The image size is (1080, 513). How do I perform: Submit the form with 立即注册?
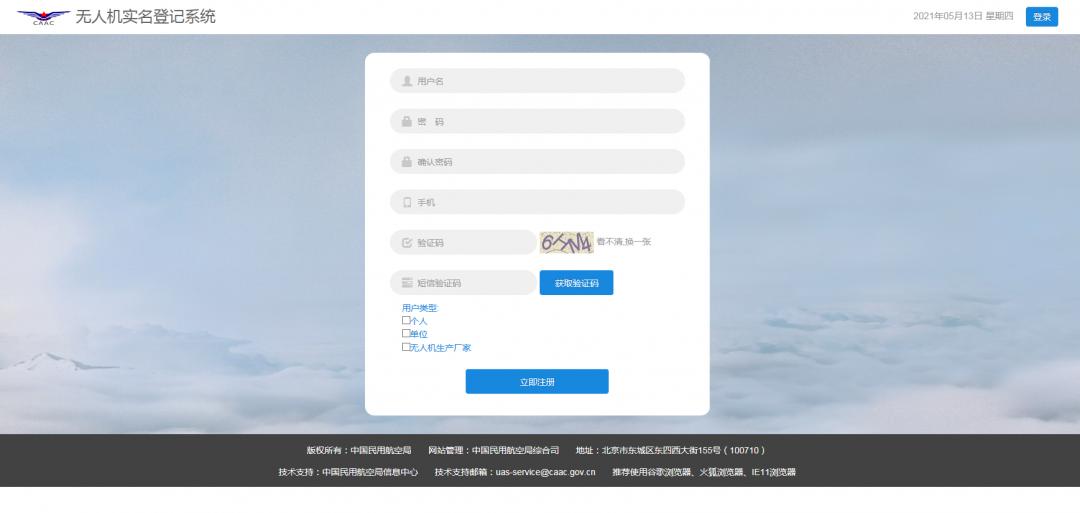click(x=536, y=382)
